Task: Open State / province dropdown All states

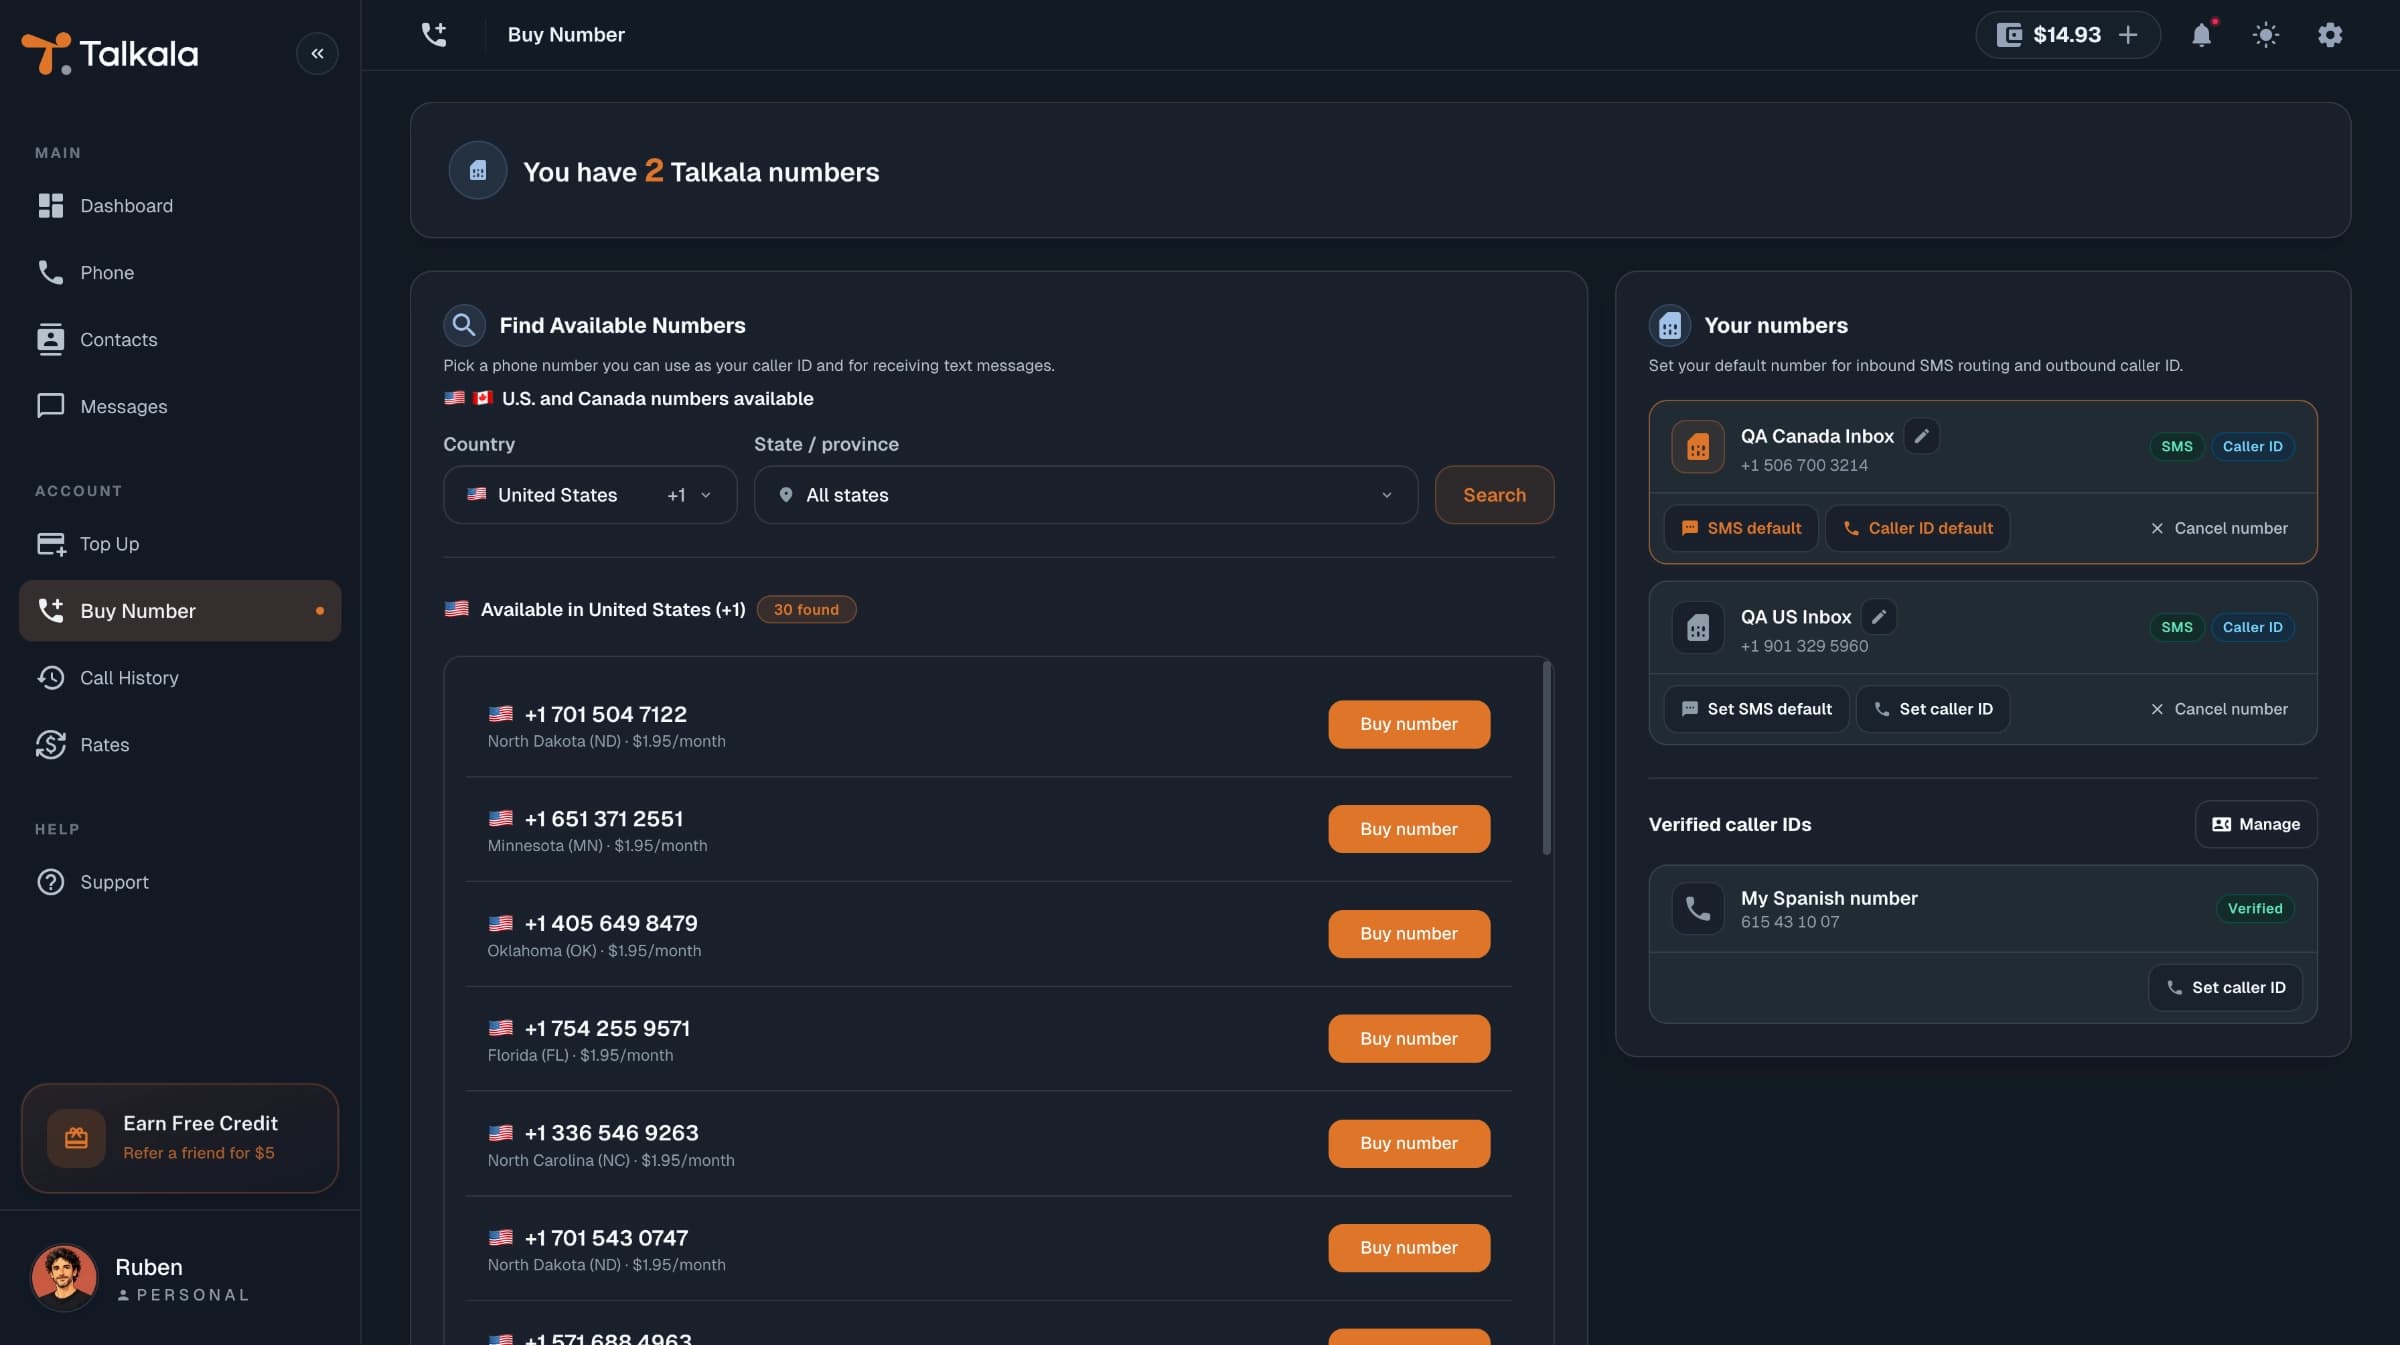Action: [1086, 495]
